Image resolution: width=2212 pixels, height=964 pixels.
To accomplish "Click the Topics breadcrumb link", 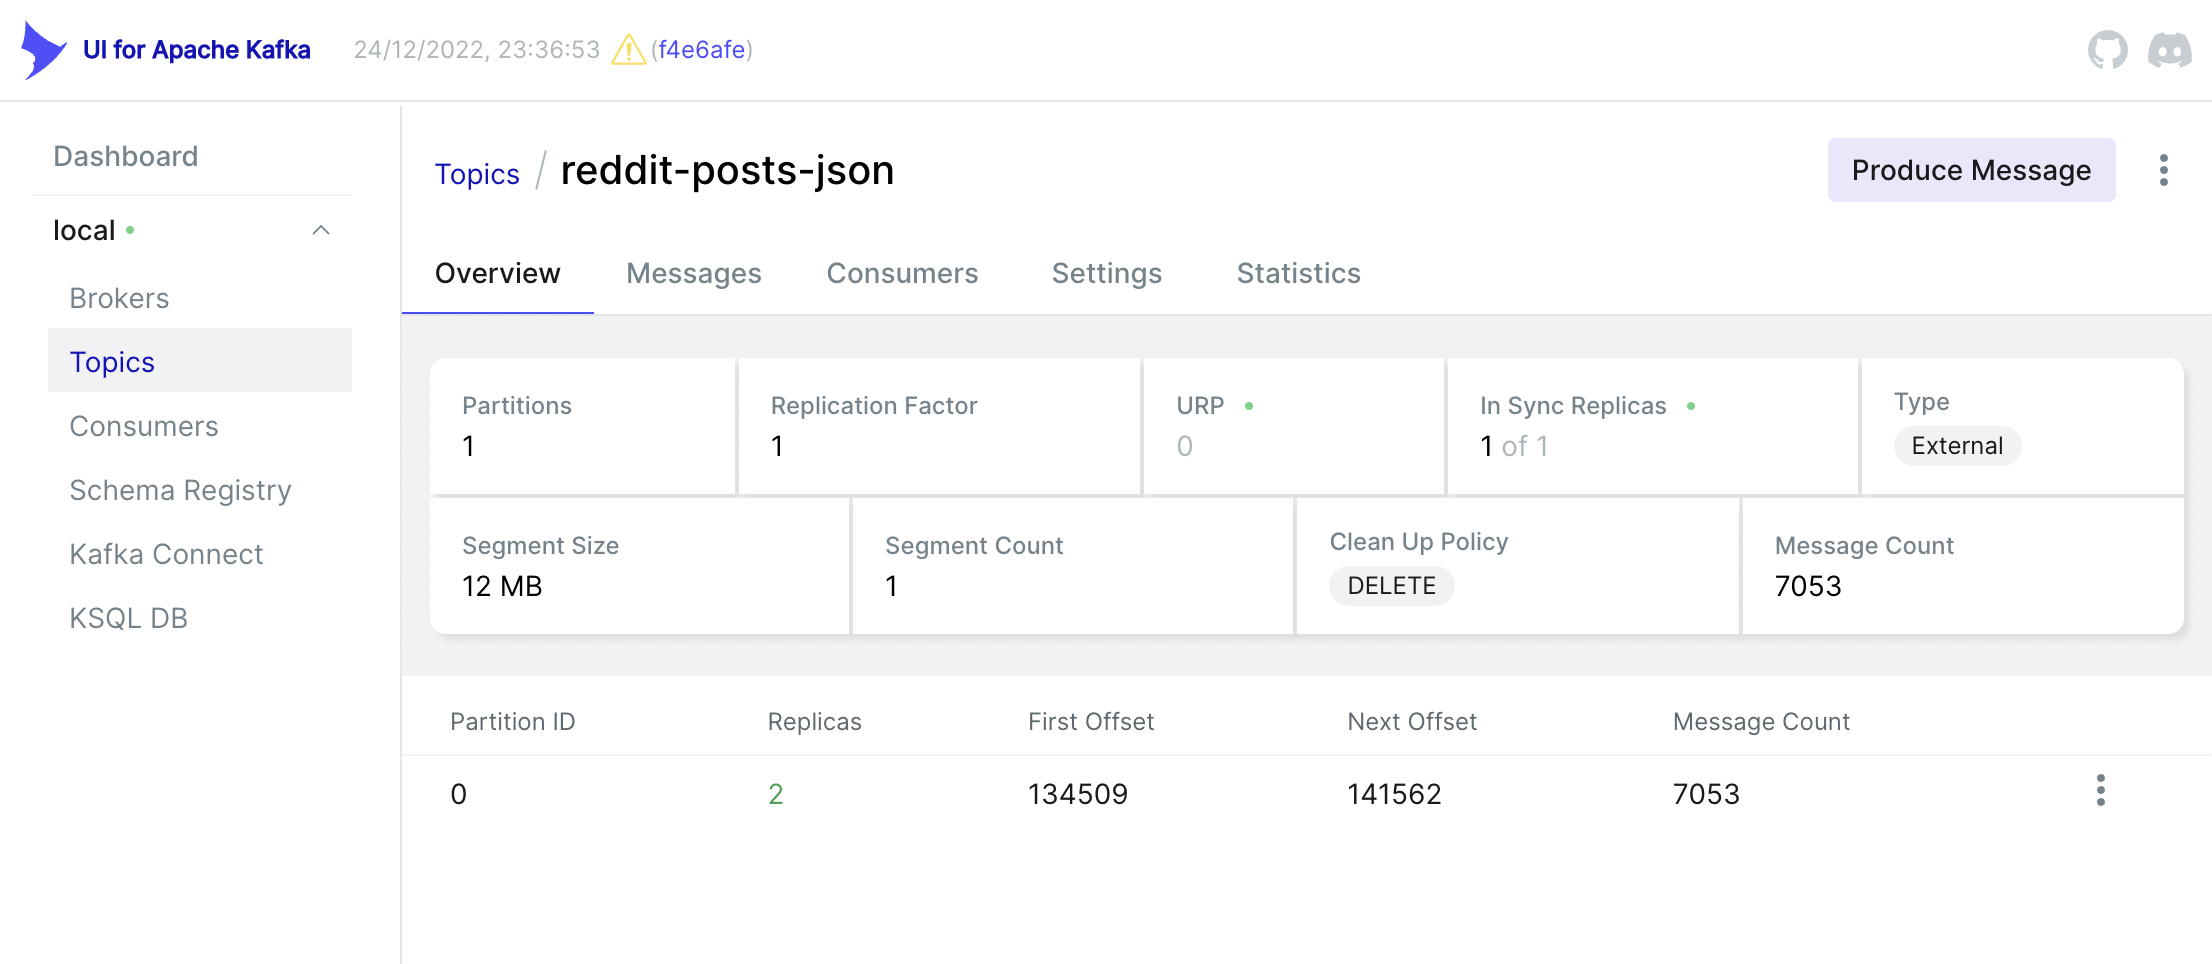I will coord(477,174).
